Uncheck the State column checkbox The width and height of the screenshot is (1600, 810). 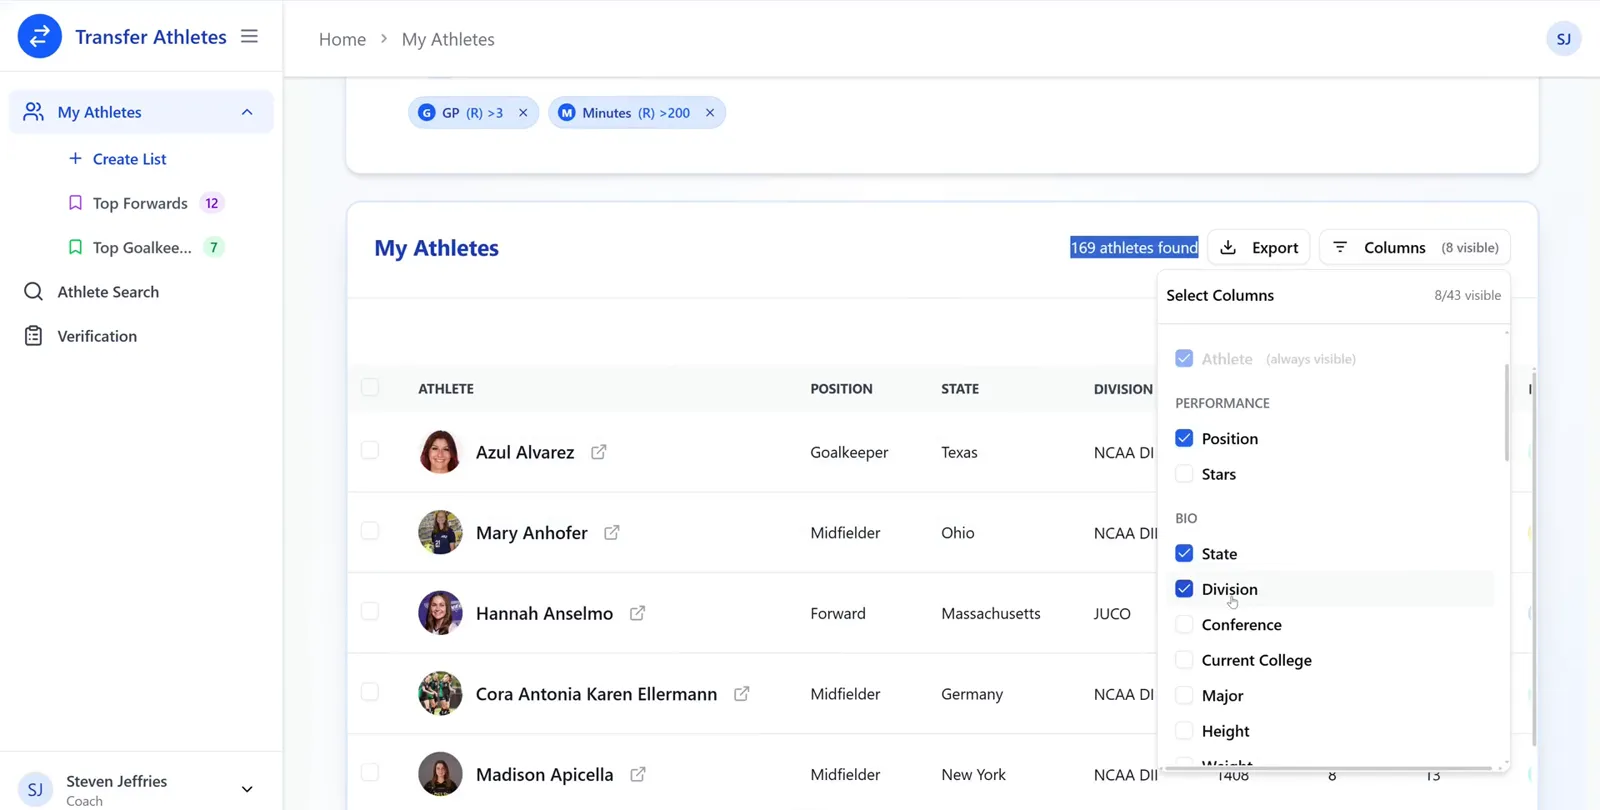point(1184,553)
